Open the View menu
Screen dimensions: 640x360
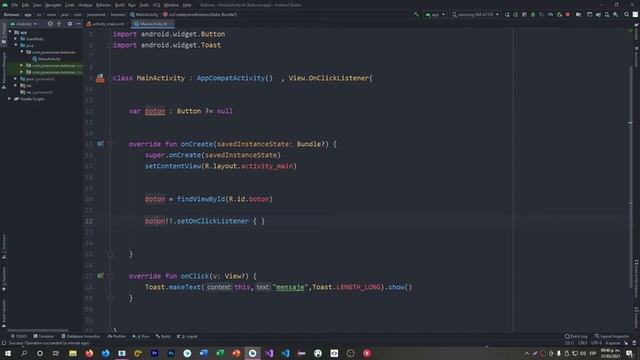point(37,5)
